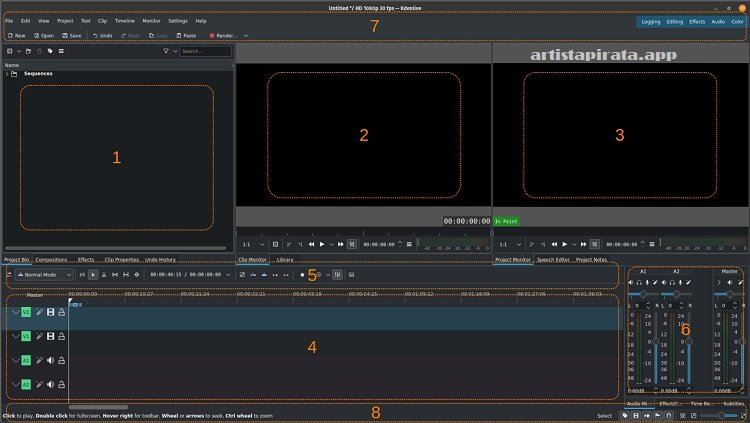Open the timeline timecode format dropdown
The width and height of the screenshot is (750, 423).
(x=228, y=275)
